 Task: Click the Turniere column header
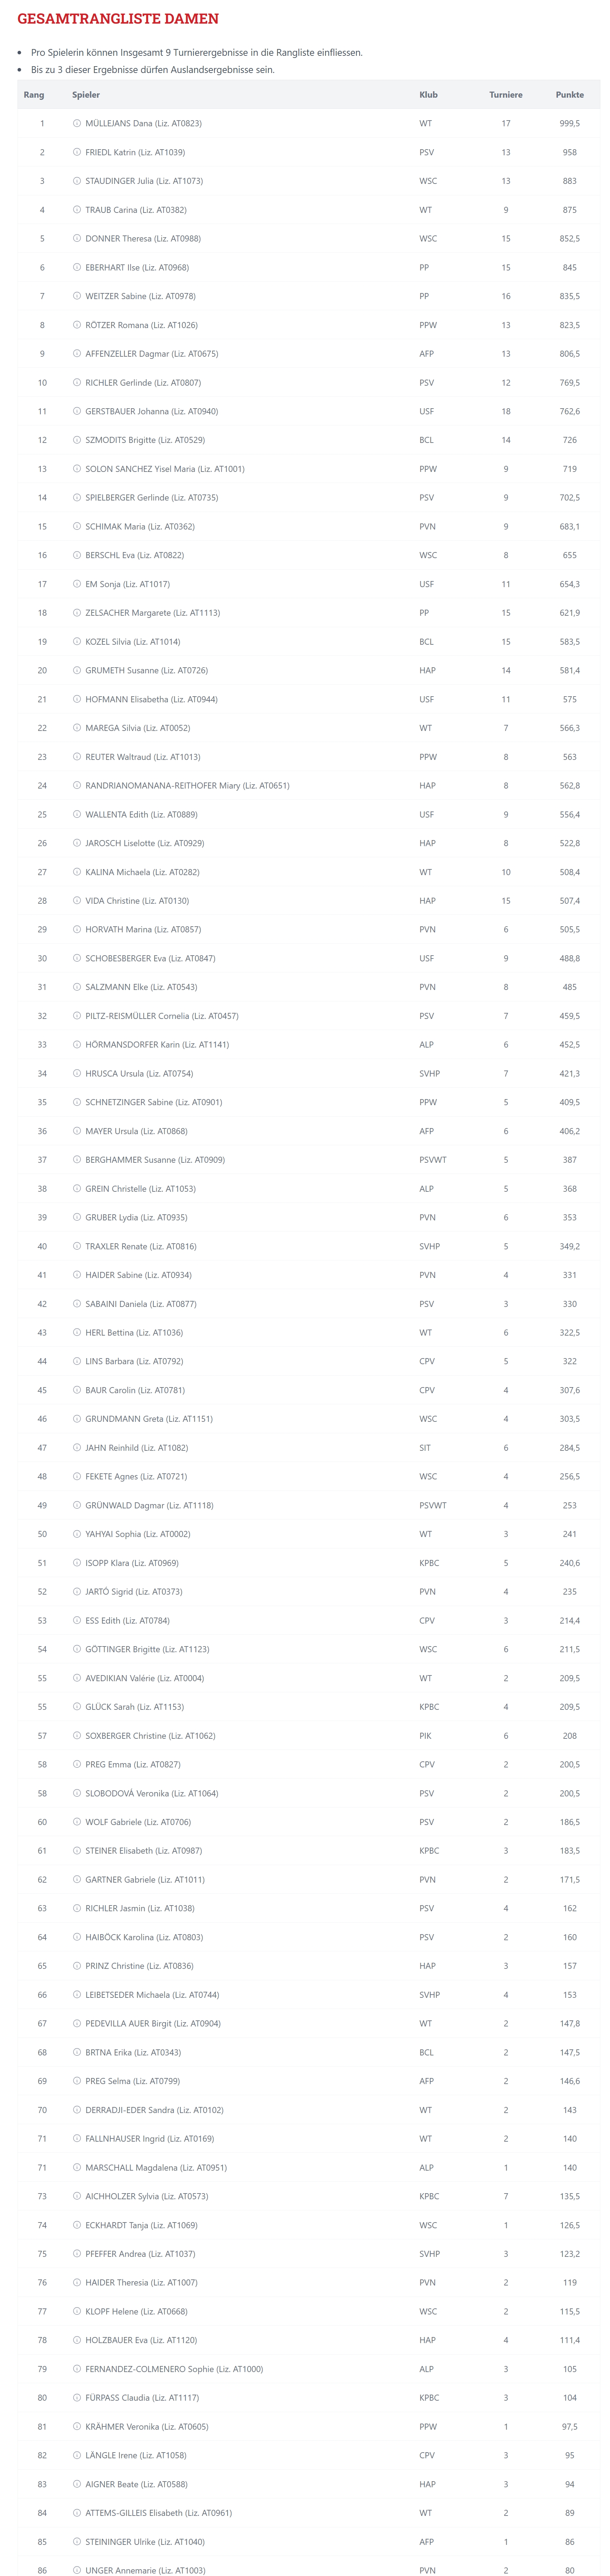coord(505,95)
